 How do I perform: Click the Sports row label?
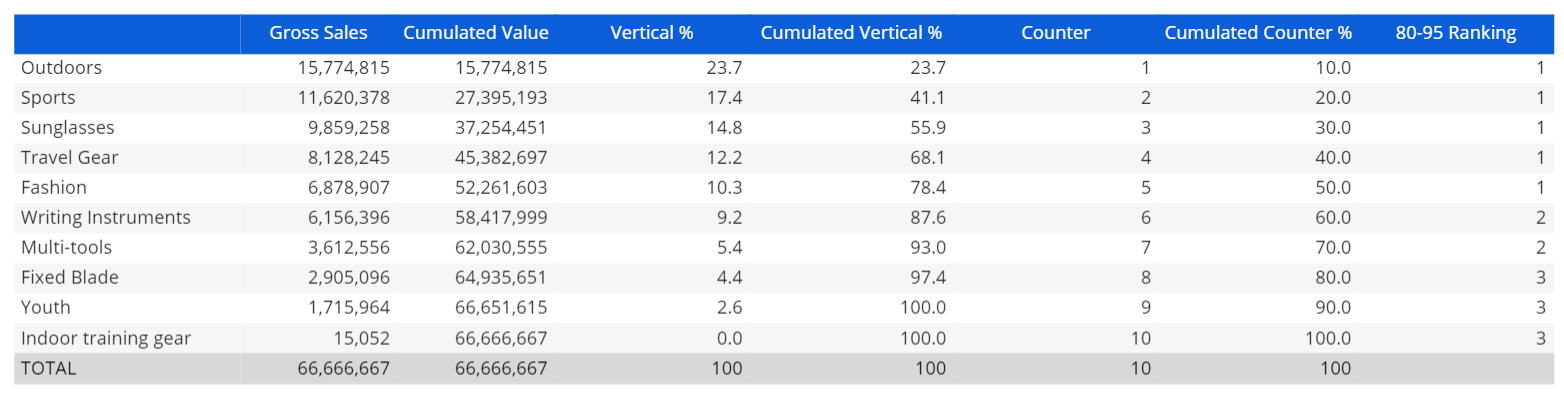pyautogui.click(x=48, y=98)
